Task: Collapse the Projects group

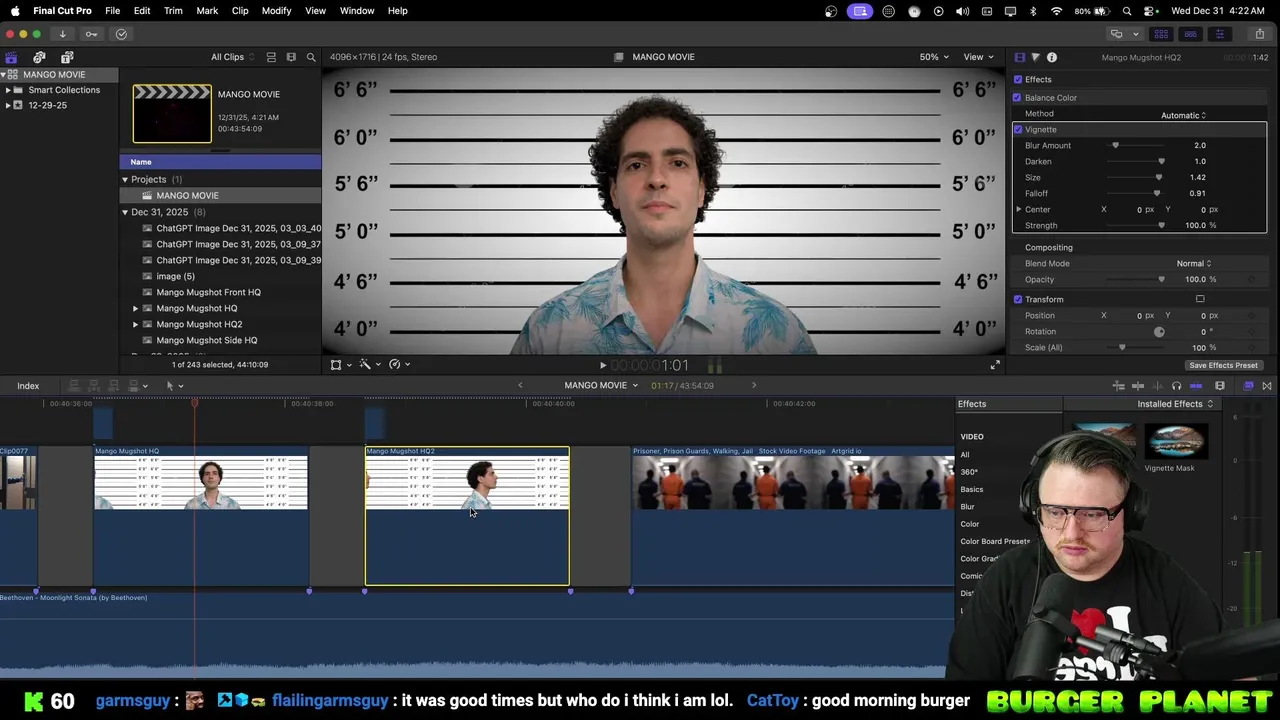Action: (x=125, y=180)
